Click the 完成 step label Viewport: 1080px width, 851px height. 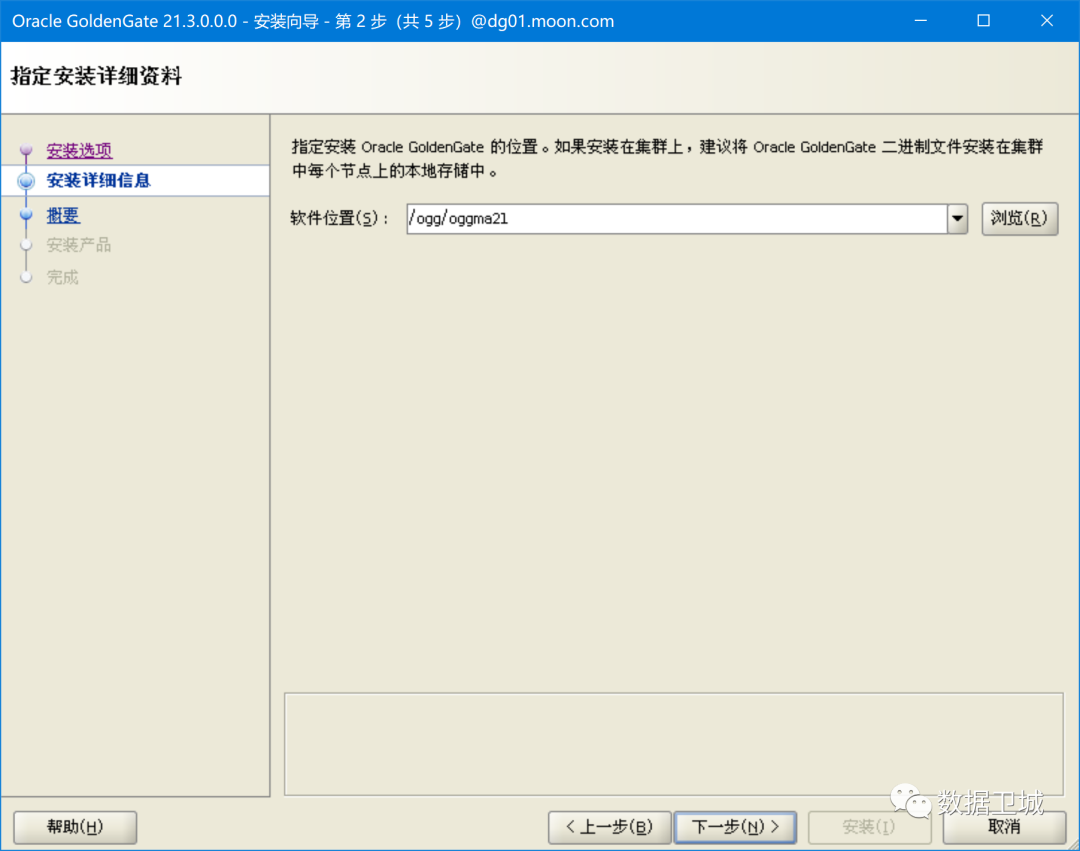63,277
